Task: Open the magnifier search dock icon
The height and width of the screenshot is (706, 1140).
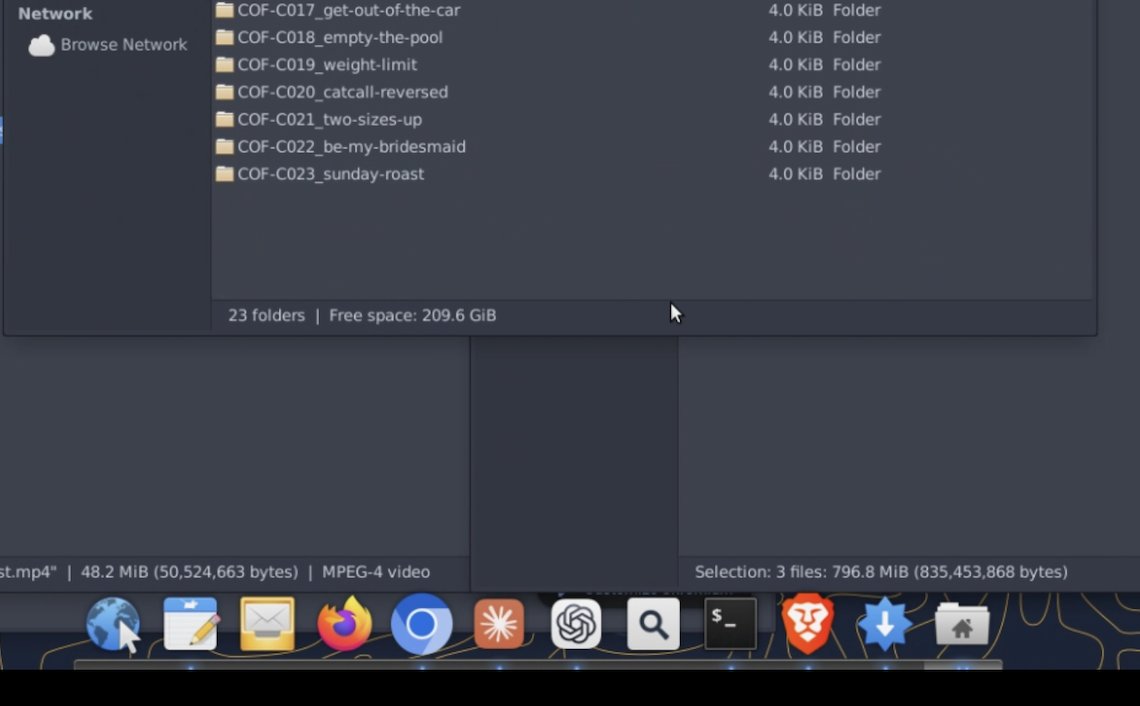Action: (653, 624)
